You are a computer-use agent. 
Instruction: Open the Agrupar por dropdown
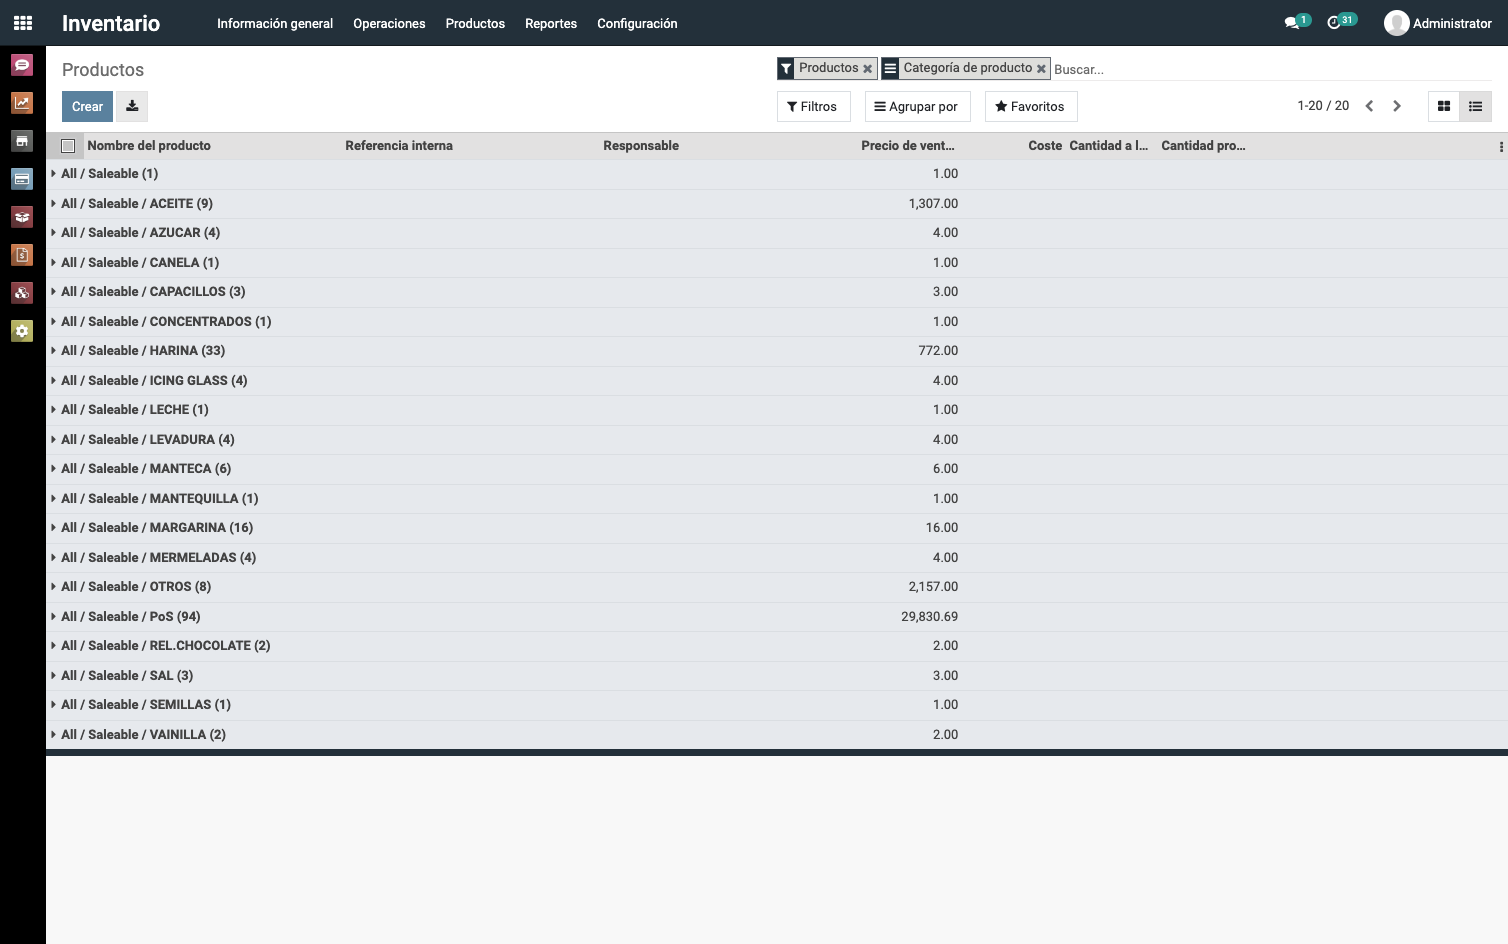[x=917, y=107]
